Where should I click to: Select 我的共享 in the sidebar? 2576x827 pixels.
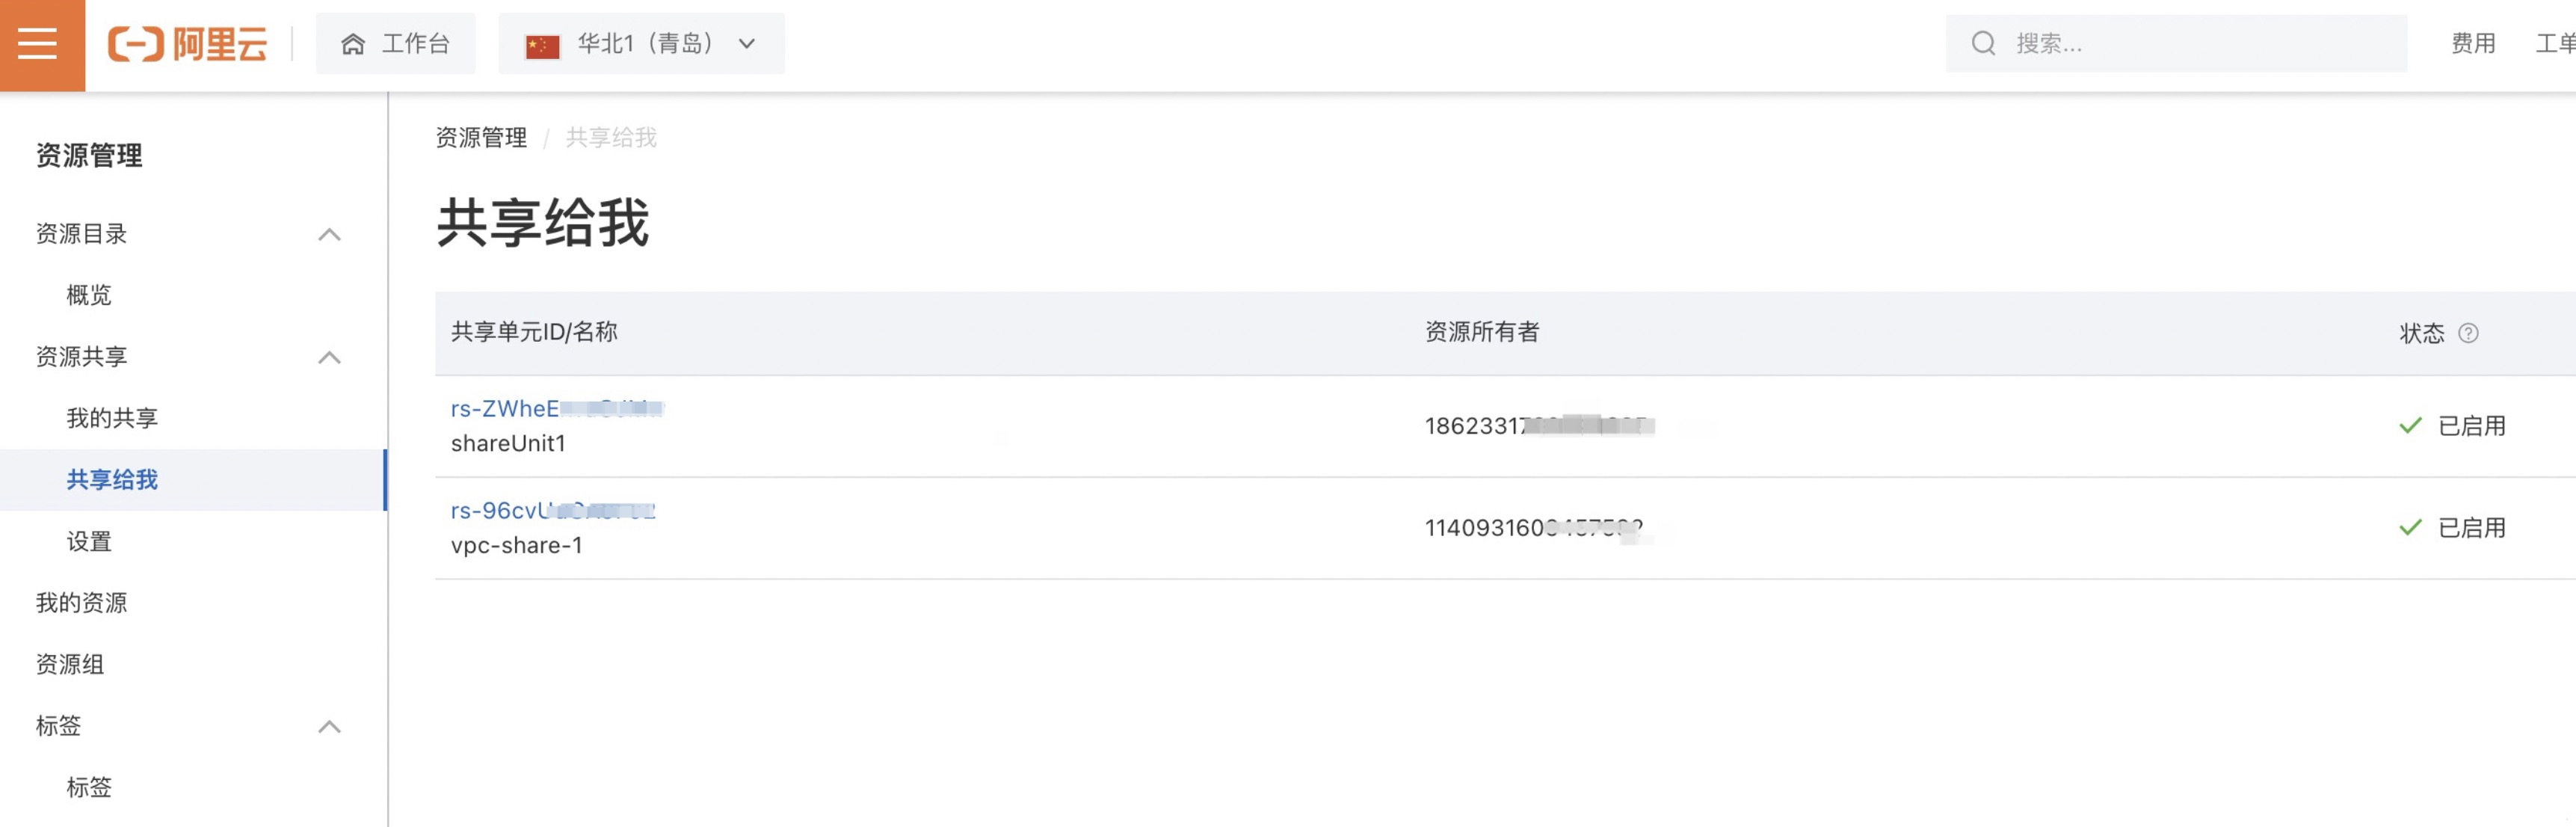pos(112,418)
